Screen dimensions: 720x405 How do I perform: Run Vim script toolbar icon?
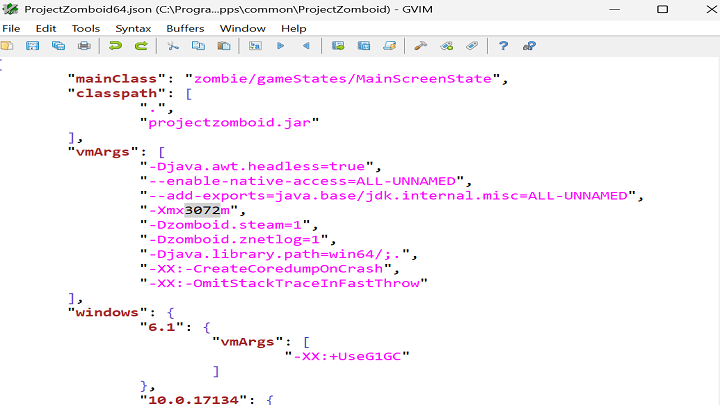click(x=390, y=46)
